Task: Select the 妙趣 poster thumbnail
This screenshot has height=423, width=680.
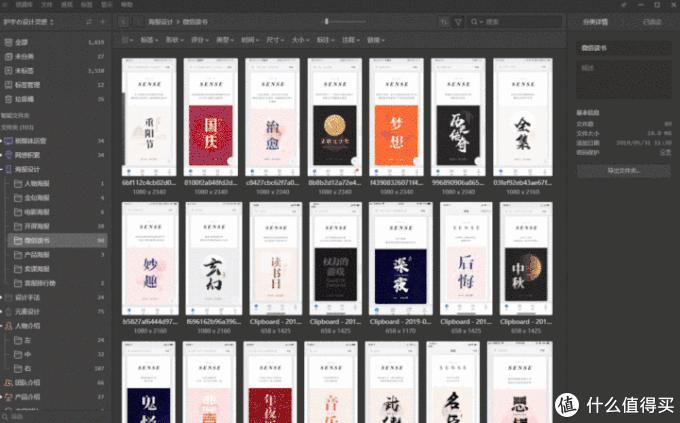Action: (150, 259)
